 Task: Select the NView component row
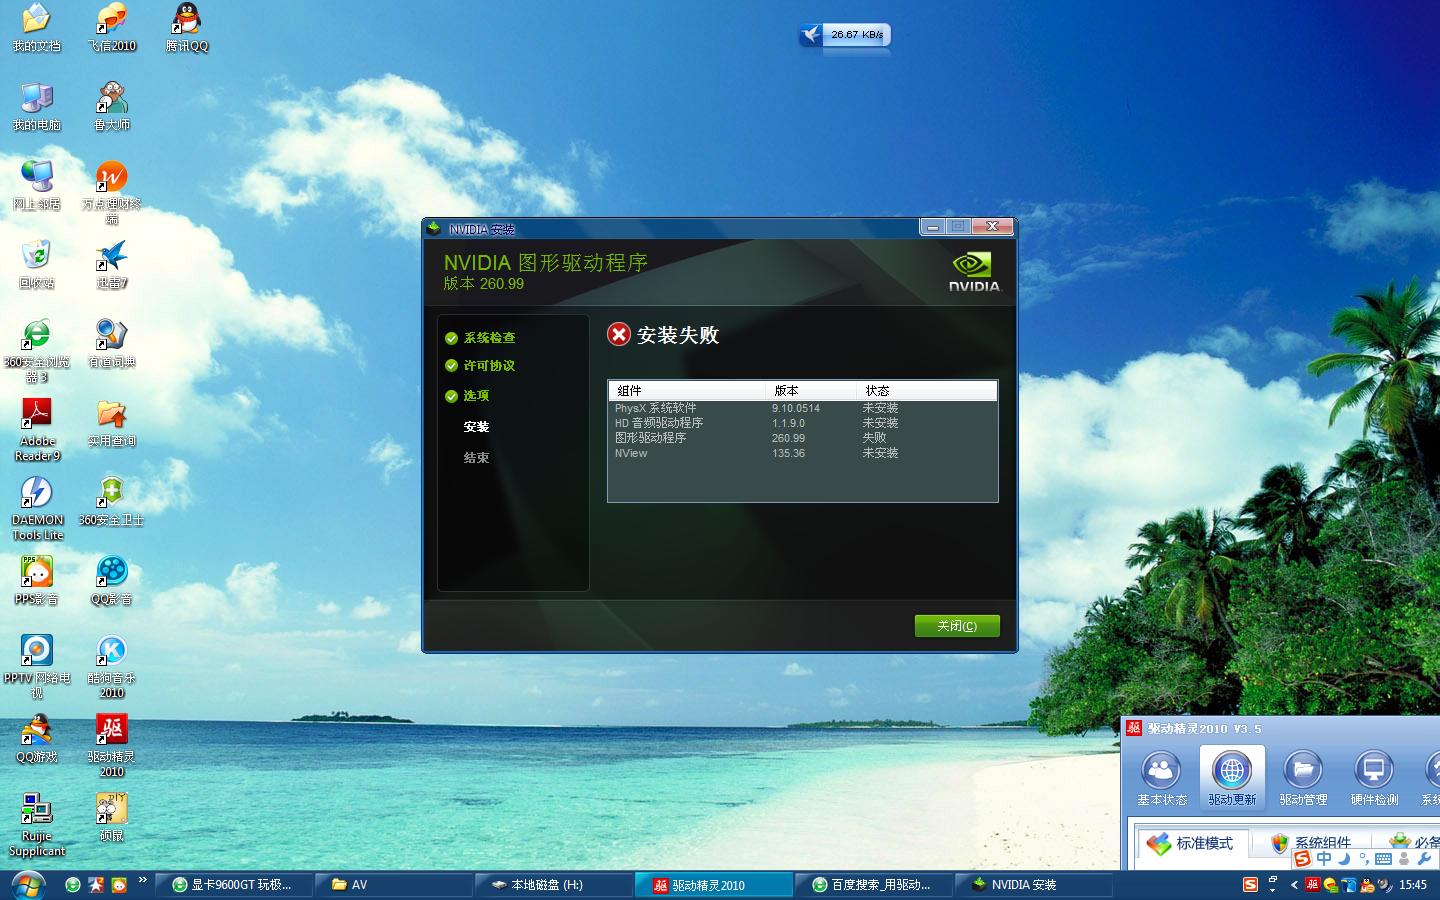click(x=802, y=453)
